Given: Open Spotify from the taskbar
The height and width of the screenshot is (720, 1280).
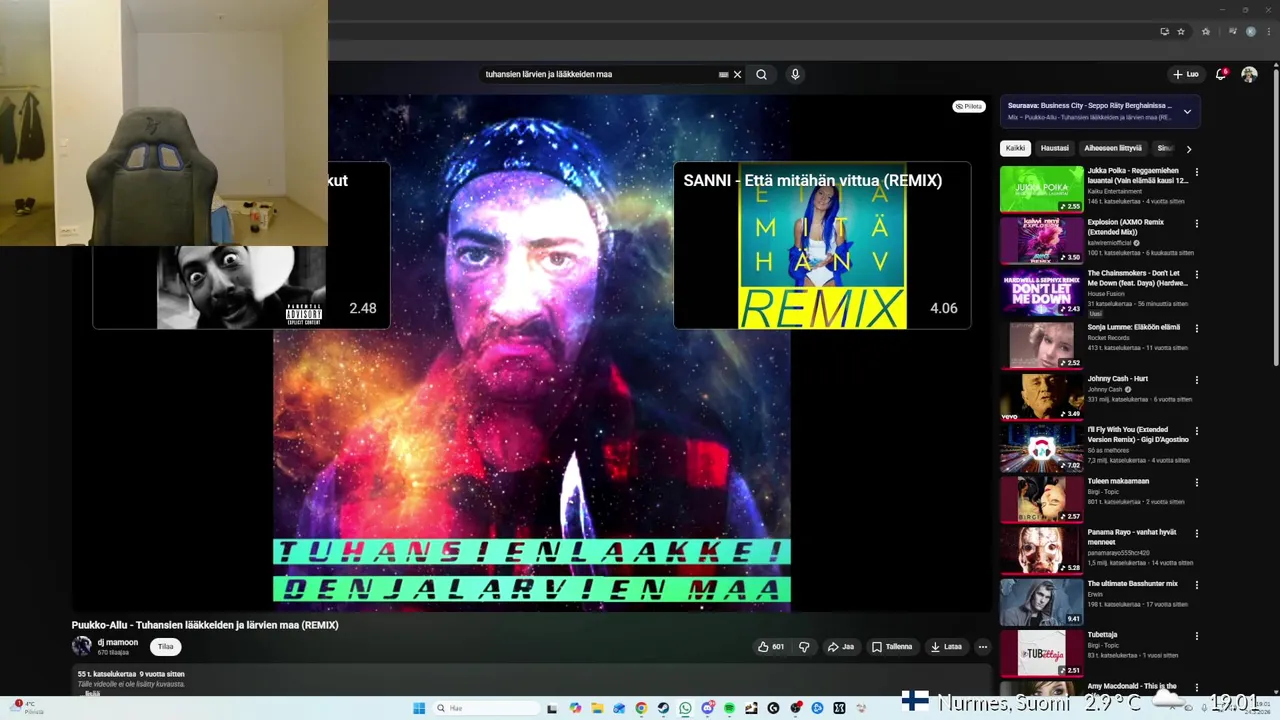Looking at the screenshot, I should pos(729,708).
